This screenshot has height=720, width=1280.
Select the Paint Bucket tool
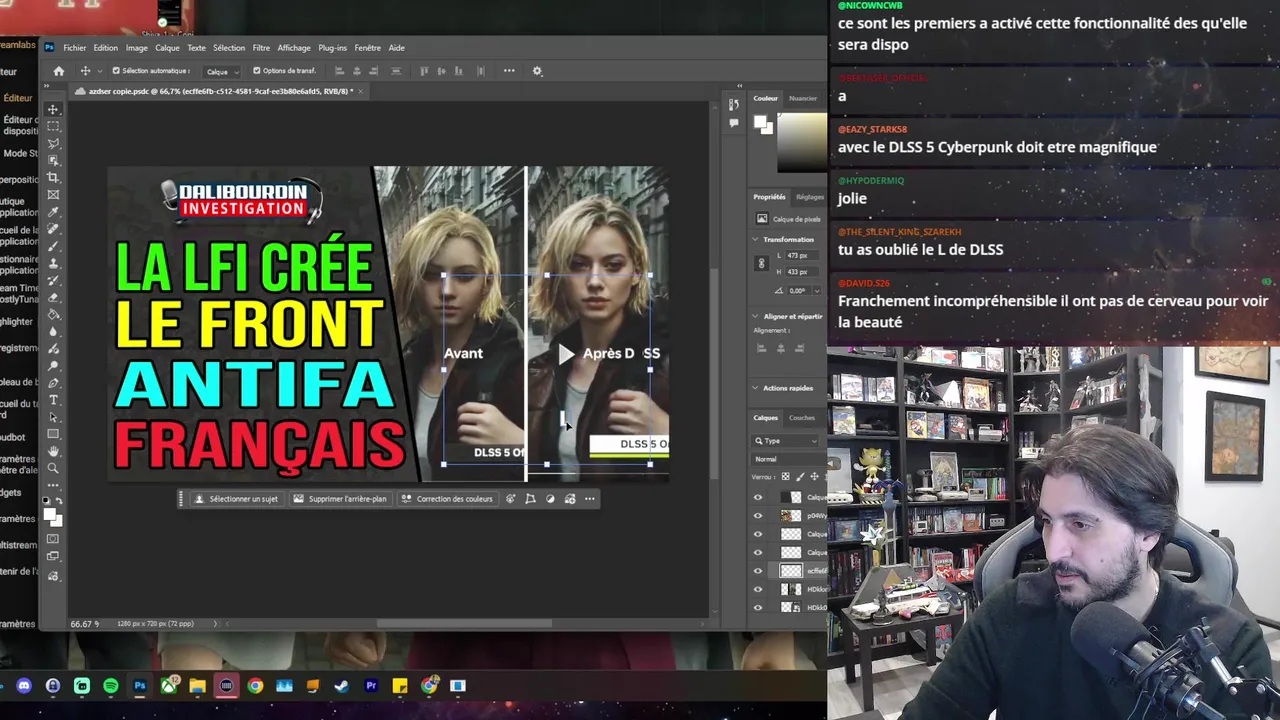pyautogui.click(x=53, y=314)
